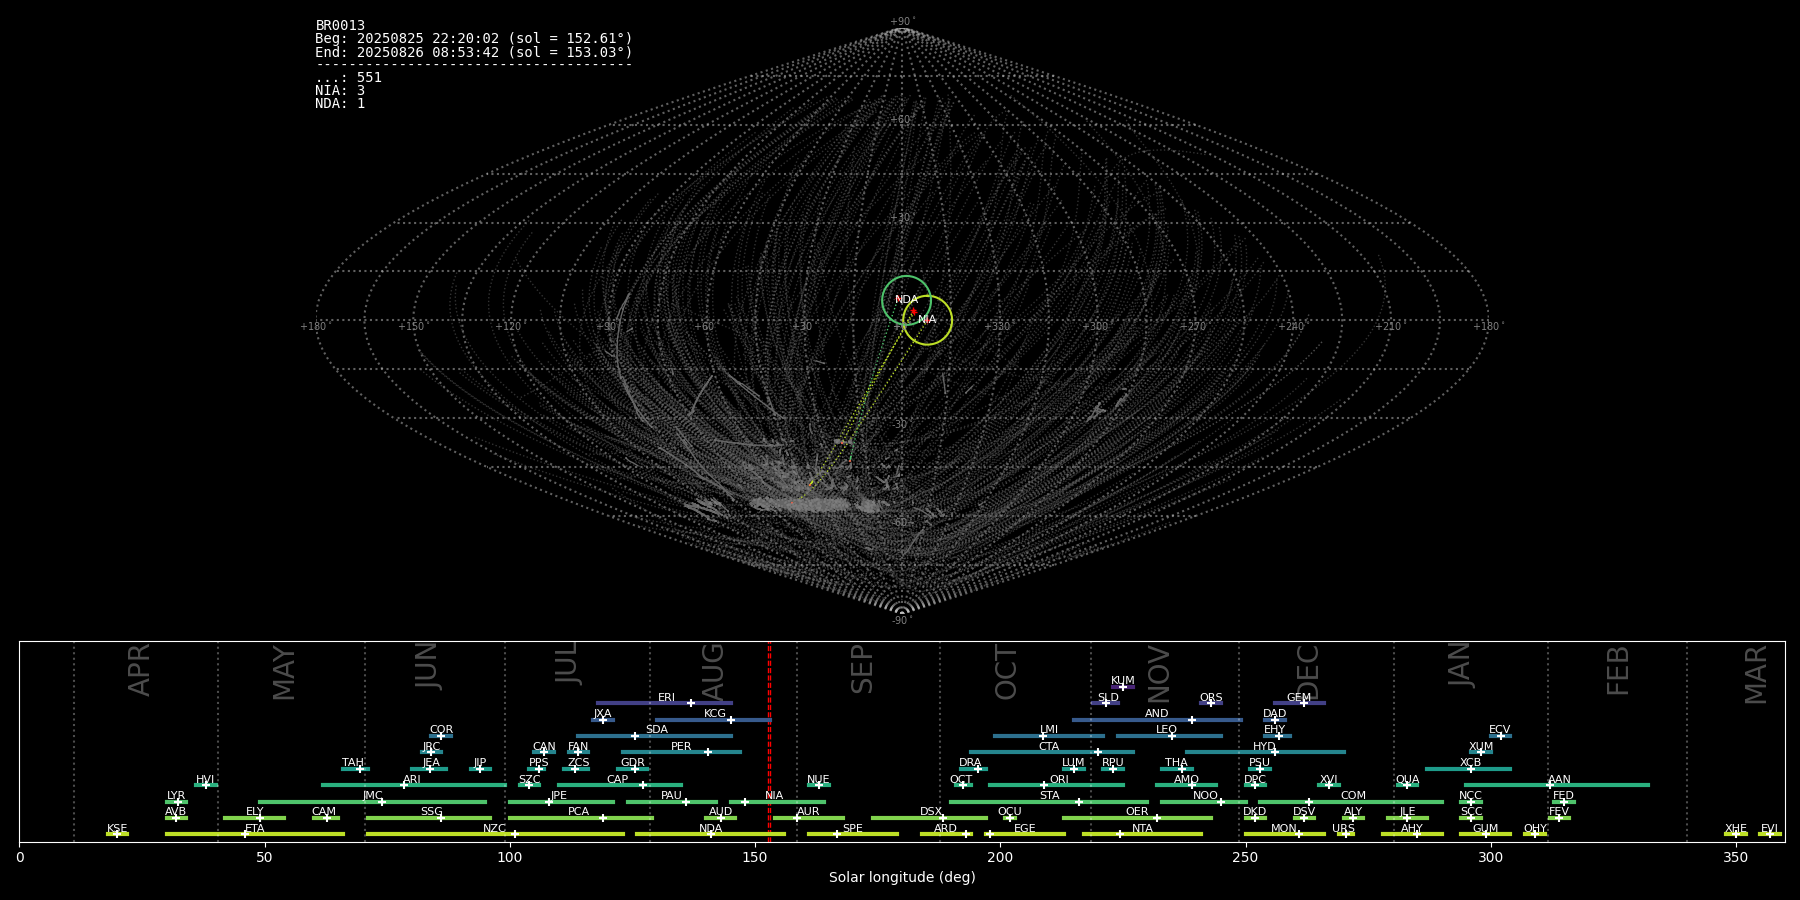Click the SEP month label

(862, 669)
